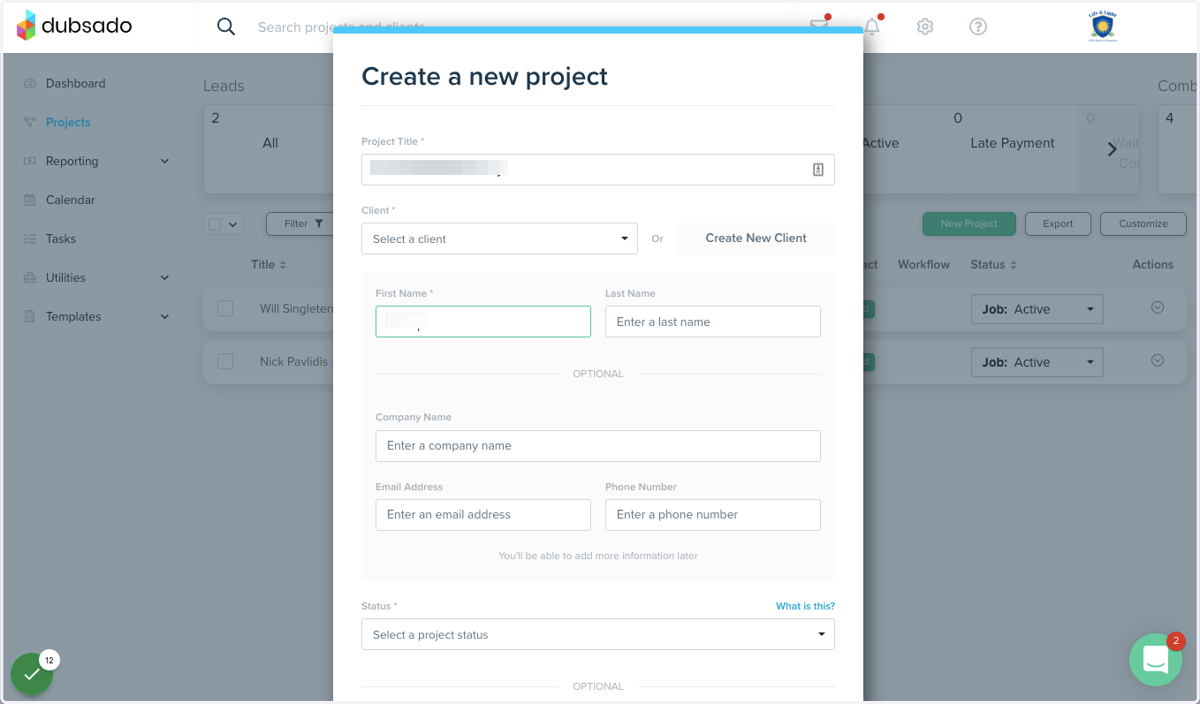Click the Reporting sidebar icon
Image resolution: width=1200 pixels, height=704 pixels.
tap(29, 161)
